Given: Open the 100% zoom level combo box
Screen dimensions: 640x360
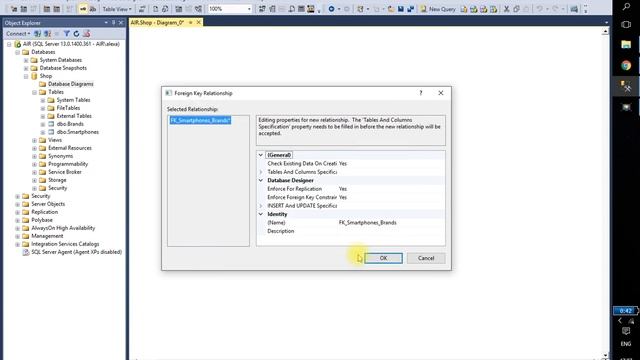Looking at the screenshot, I should pos(230,9).
